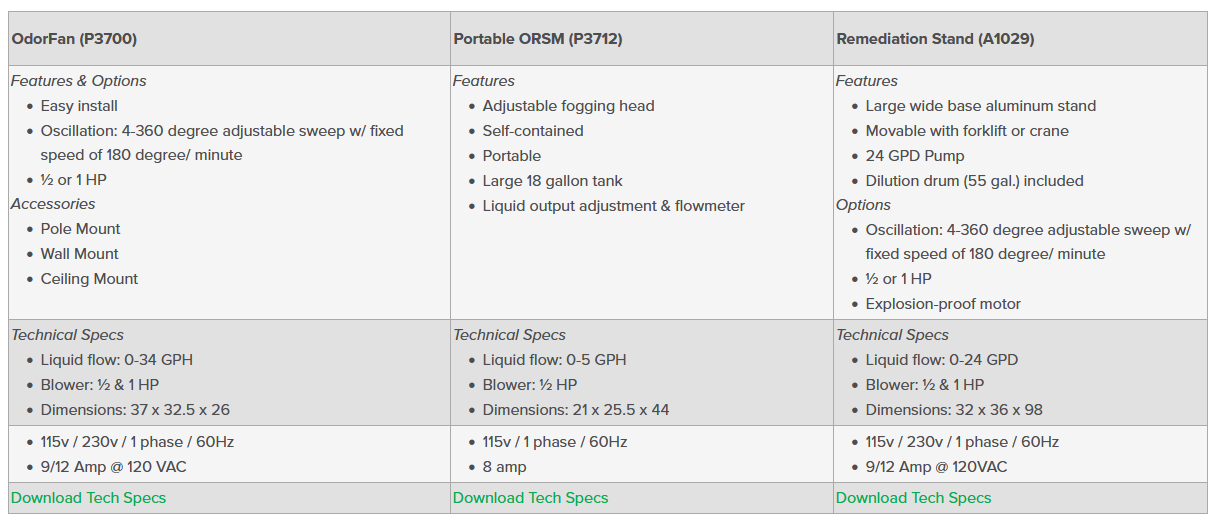Click the Easy install list item

pos(79,106)
